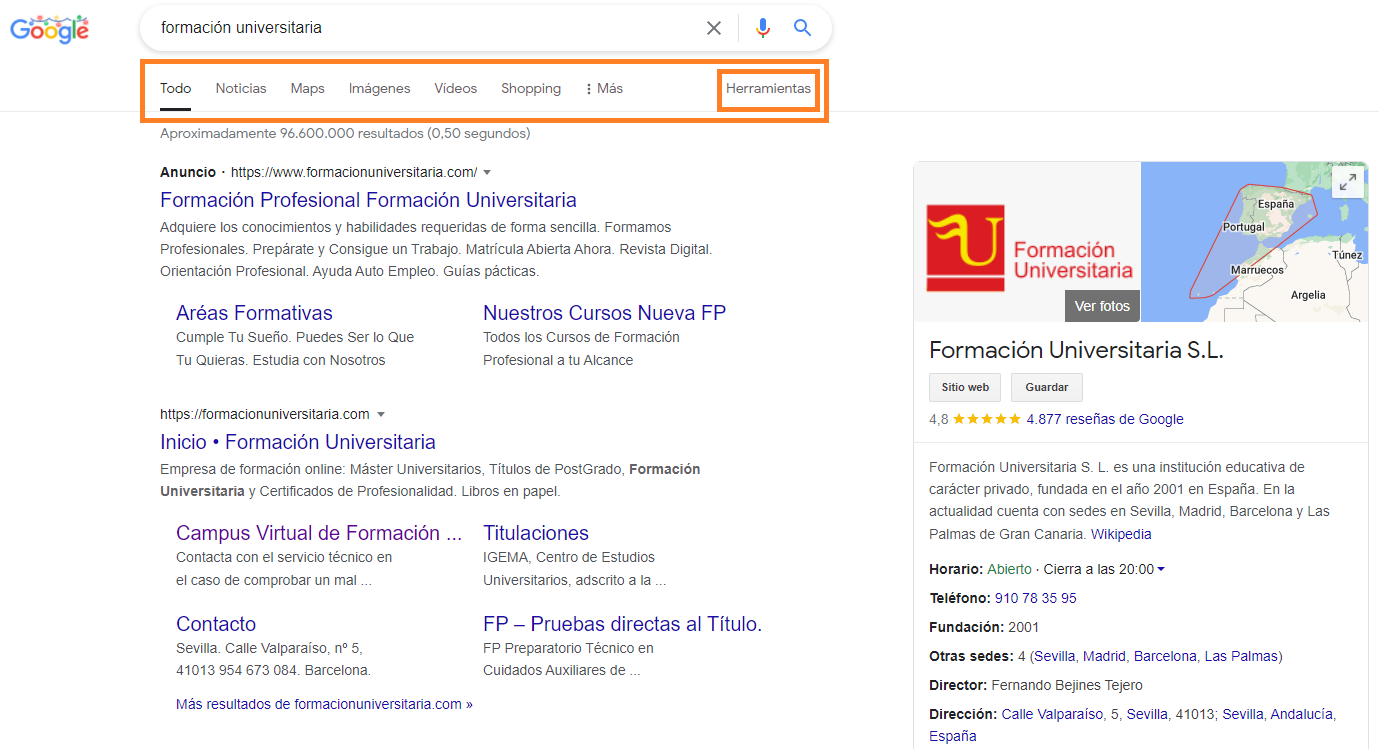This screenshot has width=1379, height=749.
Task: Select the Todo tab
Action: (176, 88)
